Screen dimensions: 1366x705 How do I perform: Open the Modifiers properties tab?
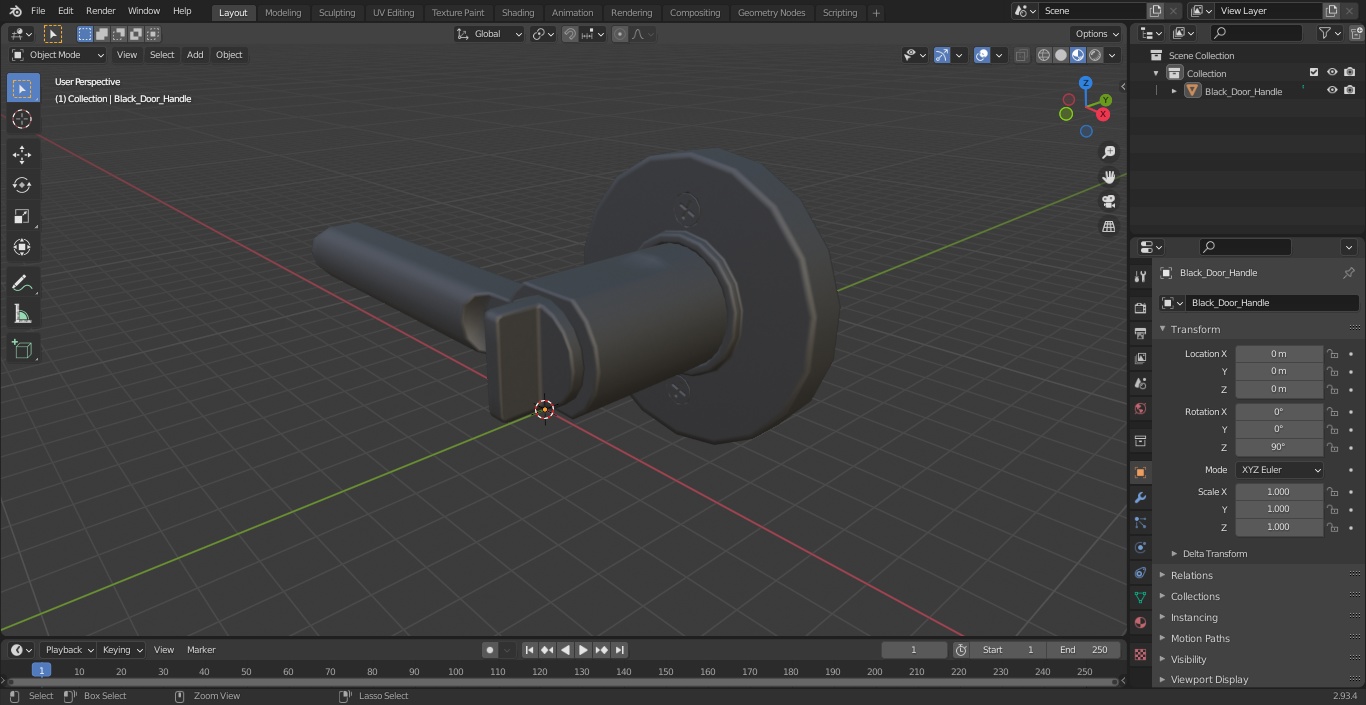1140,497
